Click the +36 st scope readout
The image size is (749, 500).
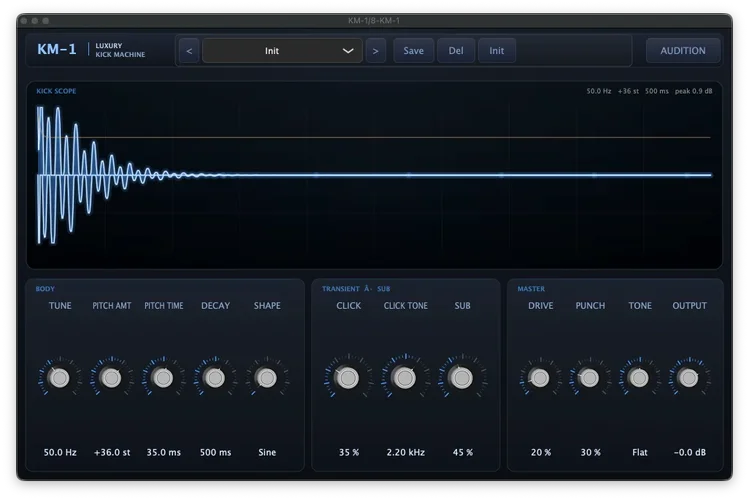[x=628, y=91]
